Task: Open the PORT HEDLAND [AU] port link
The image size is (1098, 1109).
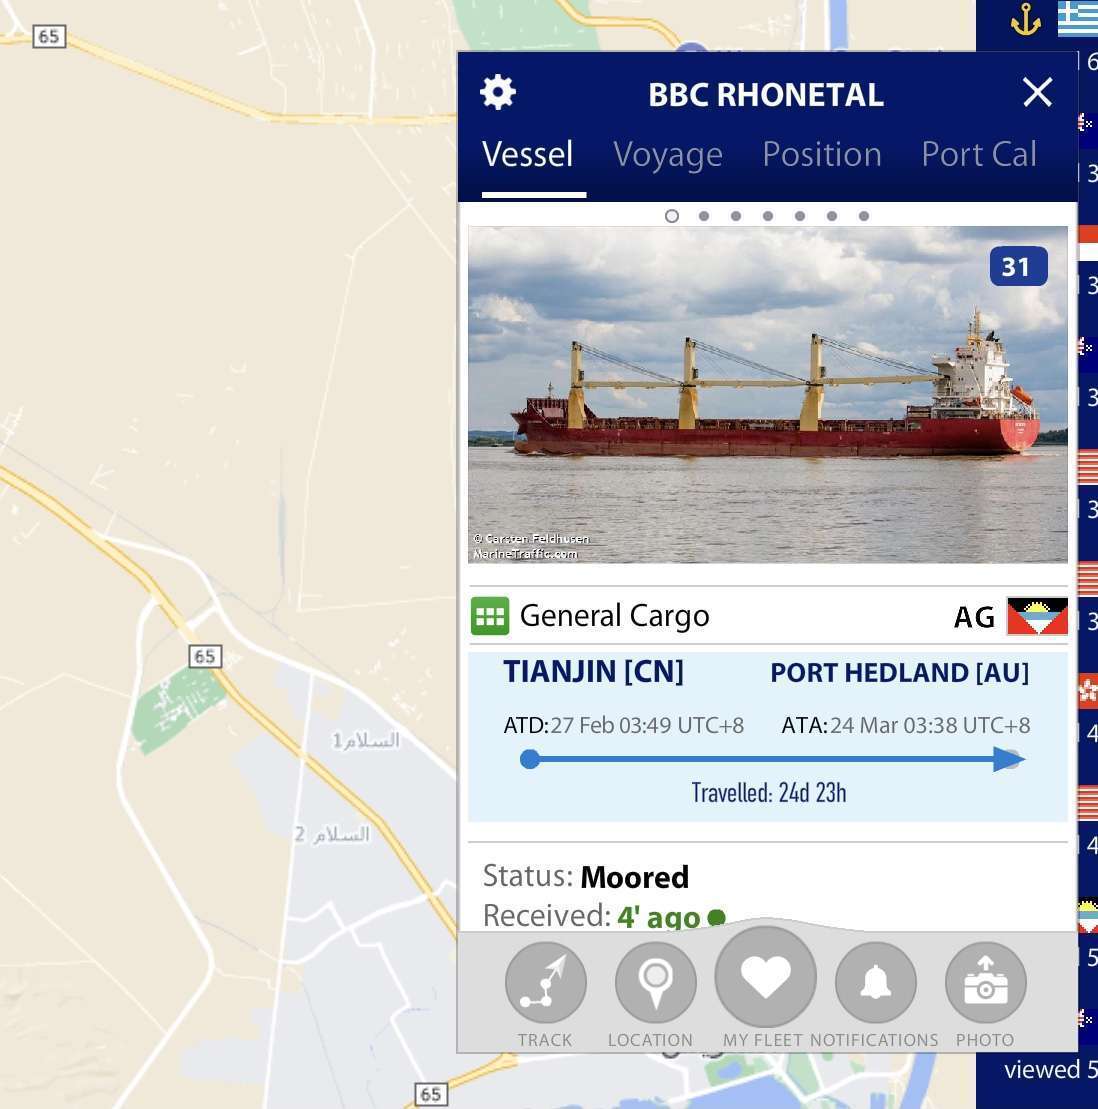Action: pos(900,673)
